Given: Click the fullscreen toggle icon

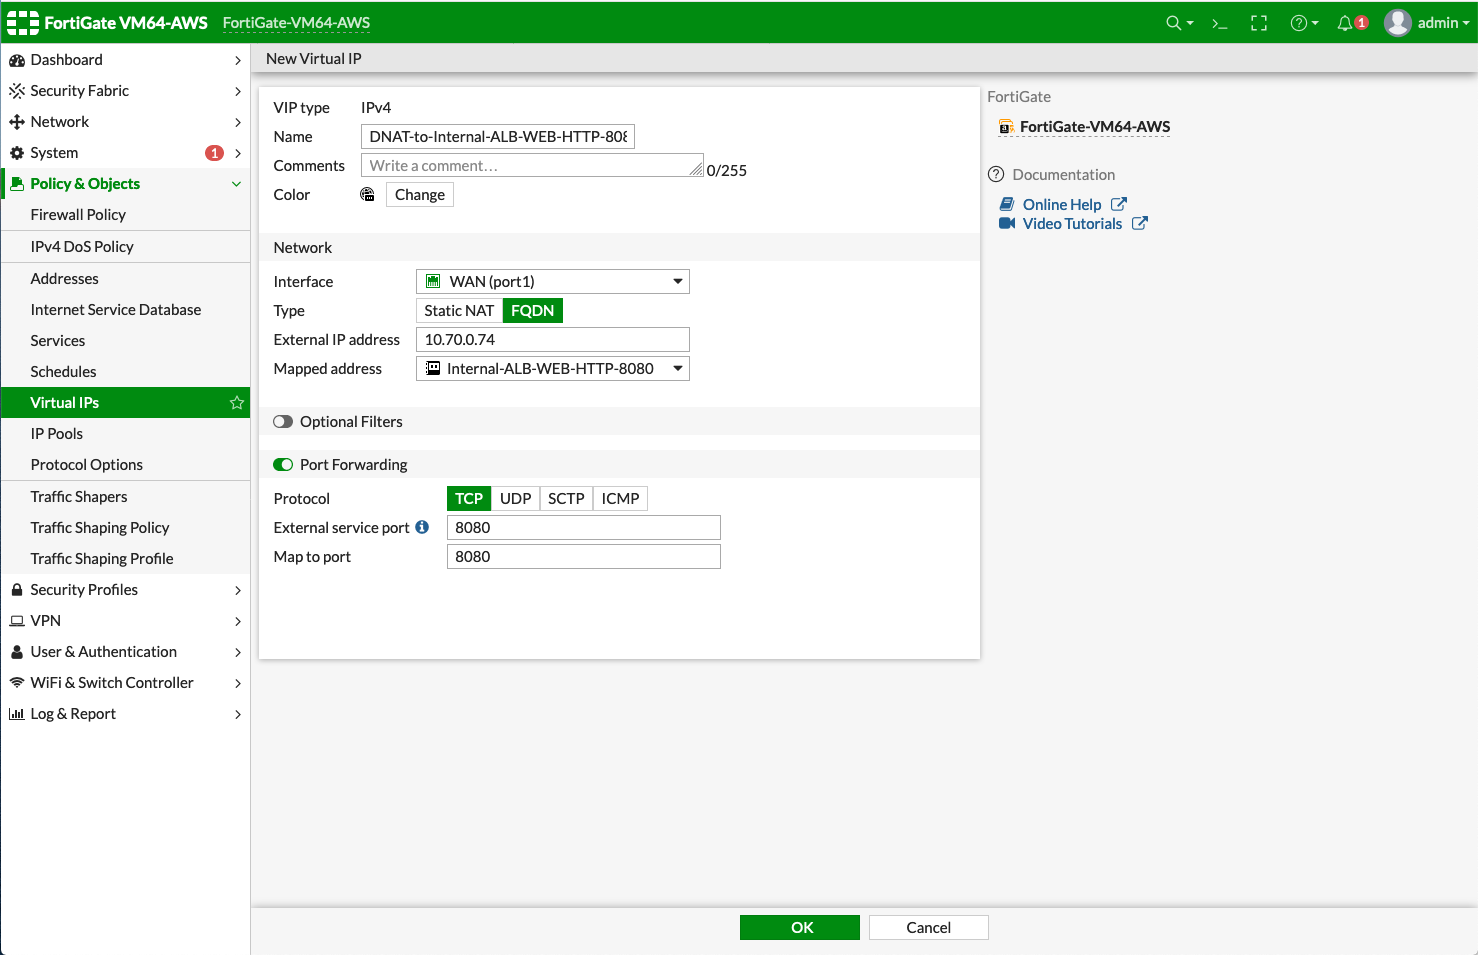Looking at the screenshot, I should tap(1259, 23).
